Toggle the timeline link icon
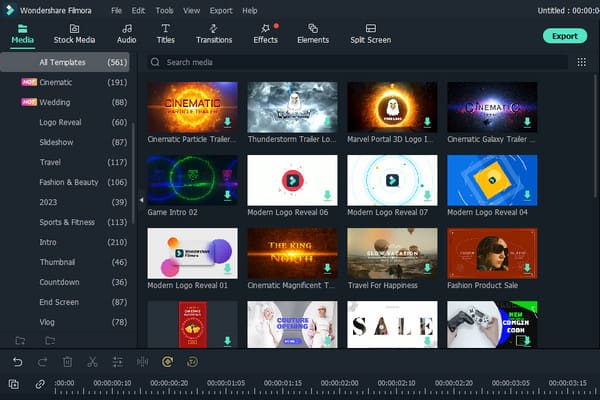The height and width of the screenshot is (400, 600). point(40,384)
